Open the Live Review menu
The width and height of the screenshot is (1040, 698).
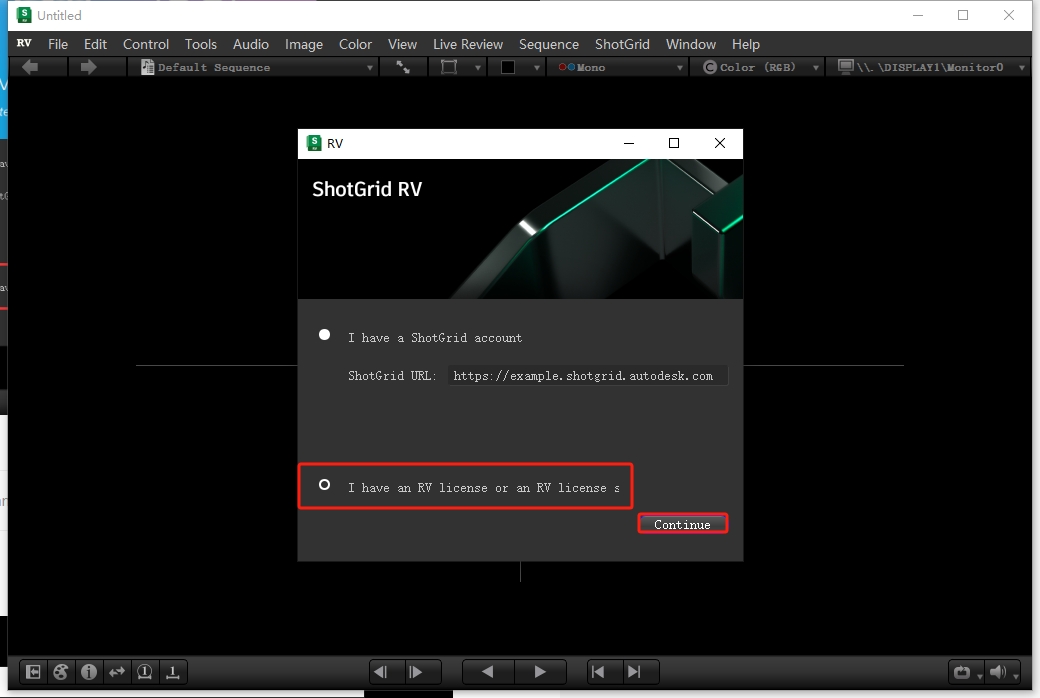[468, 44]
